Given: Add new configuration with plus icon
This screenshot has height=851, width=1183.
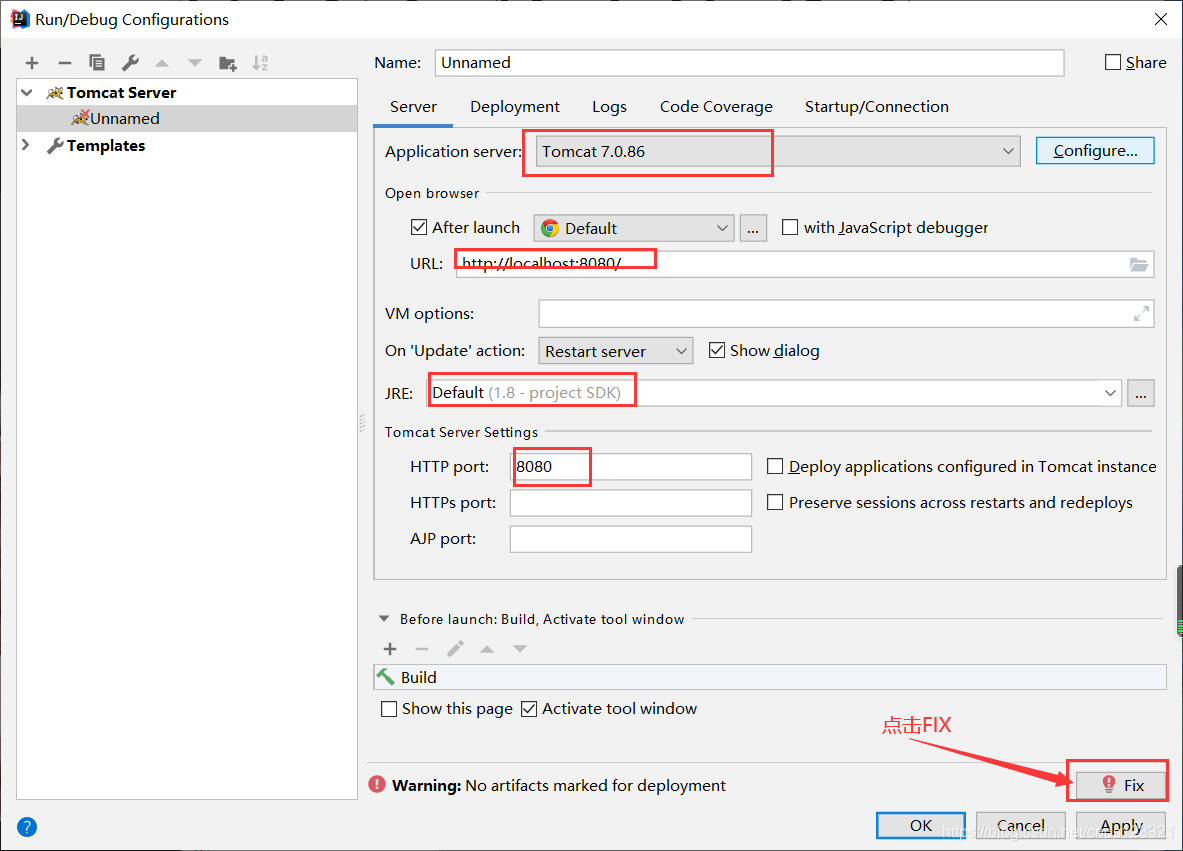Looking at the screenshot, I should click(x=32, y=63).
